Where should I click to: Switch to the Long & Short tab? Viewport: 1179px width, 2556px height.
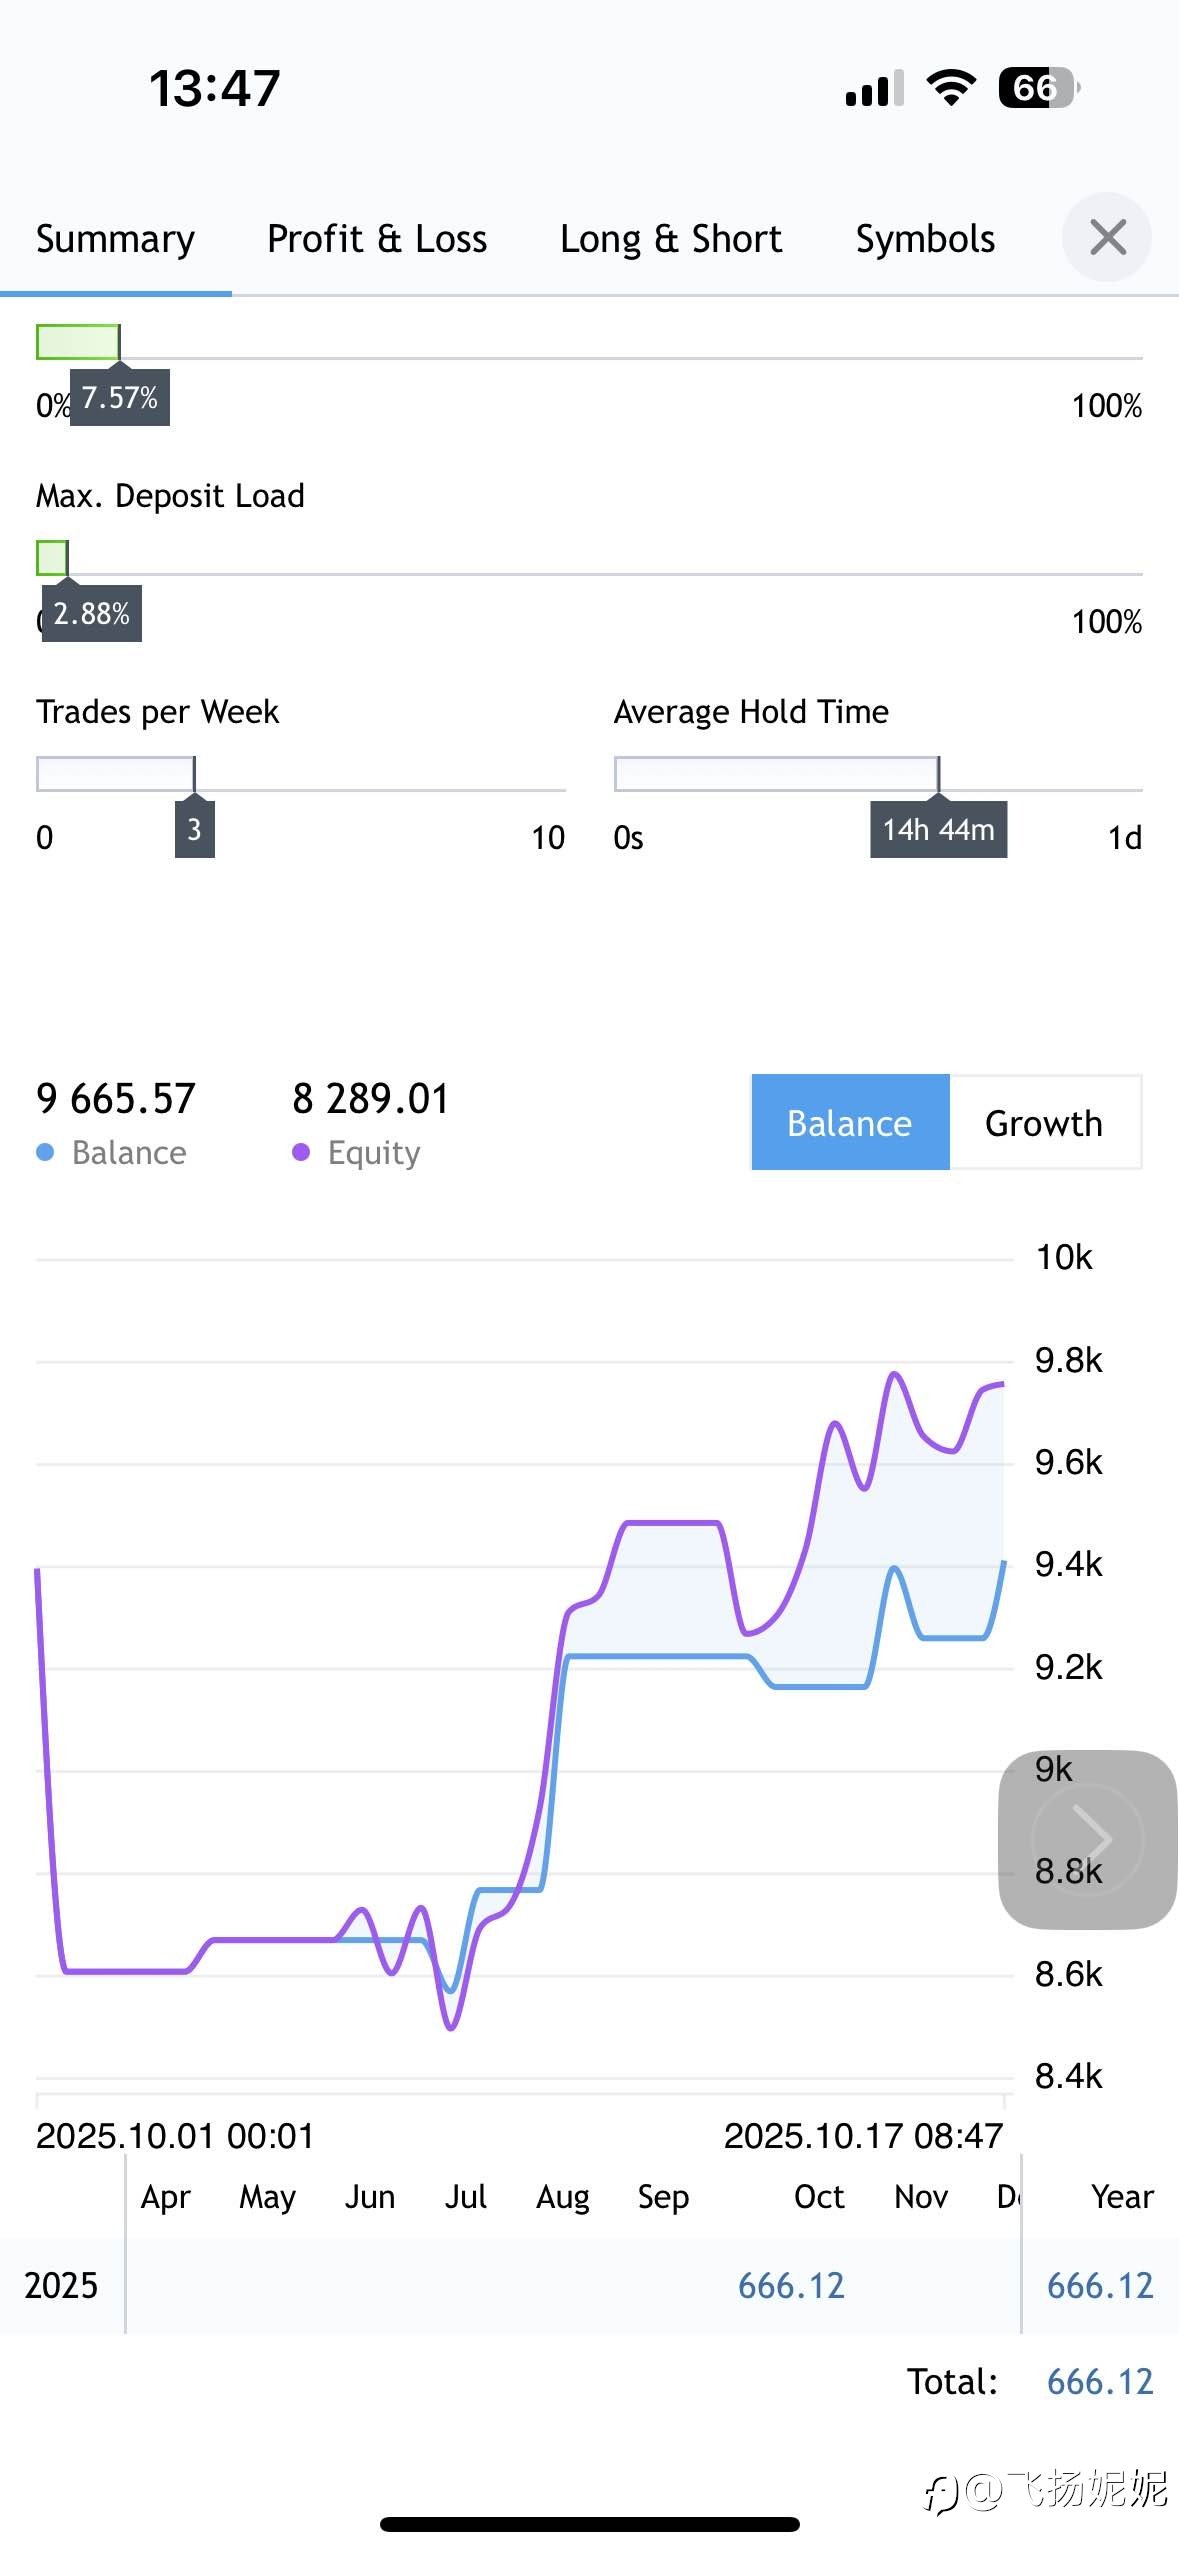671,239
